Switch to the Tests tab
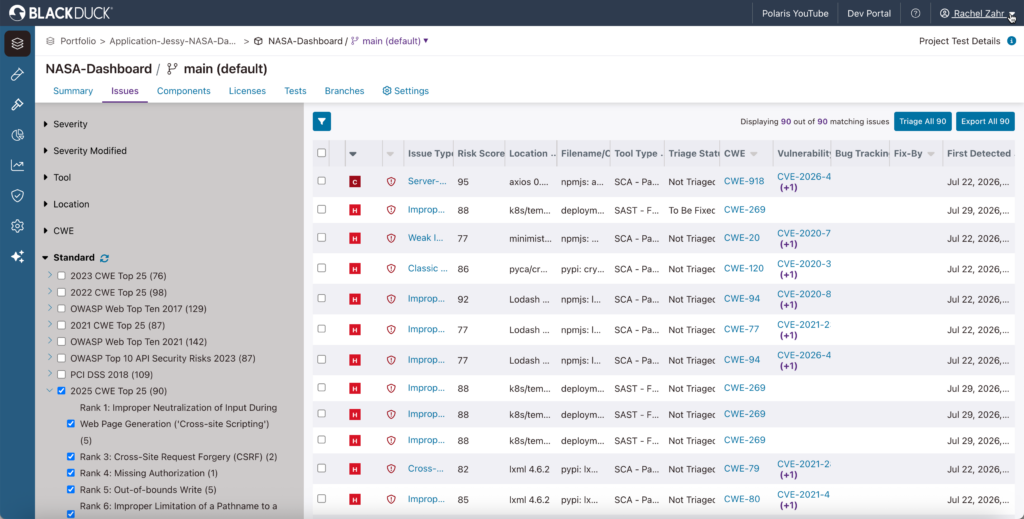This screenshot has height=519, width=1024. (295, 91)
